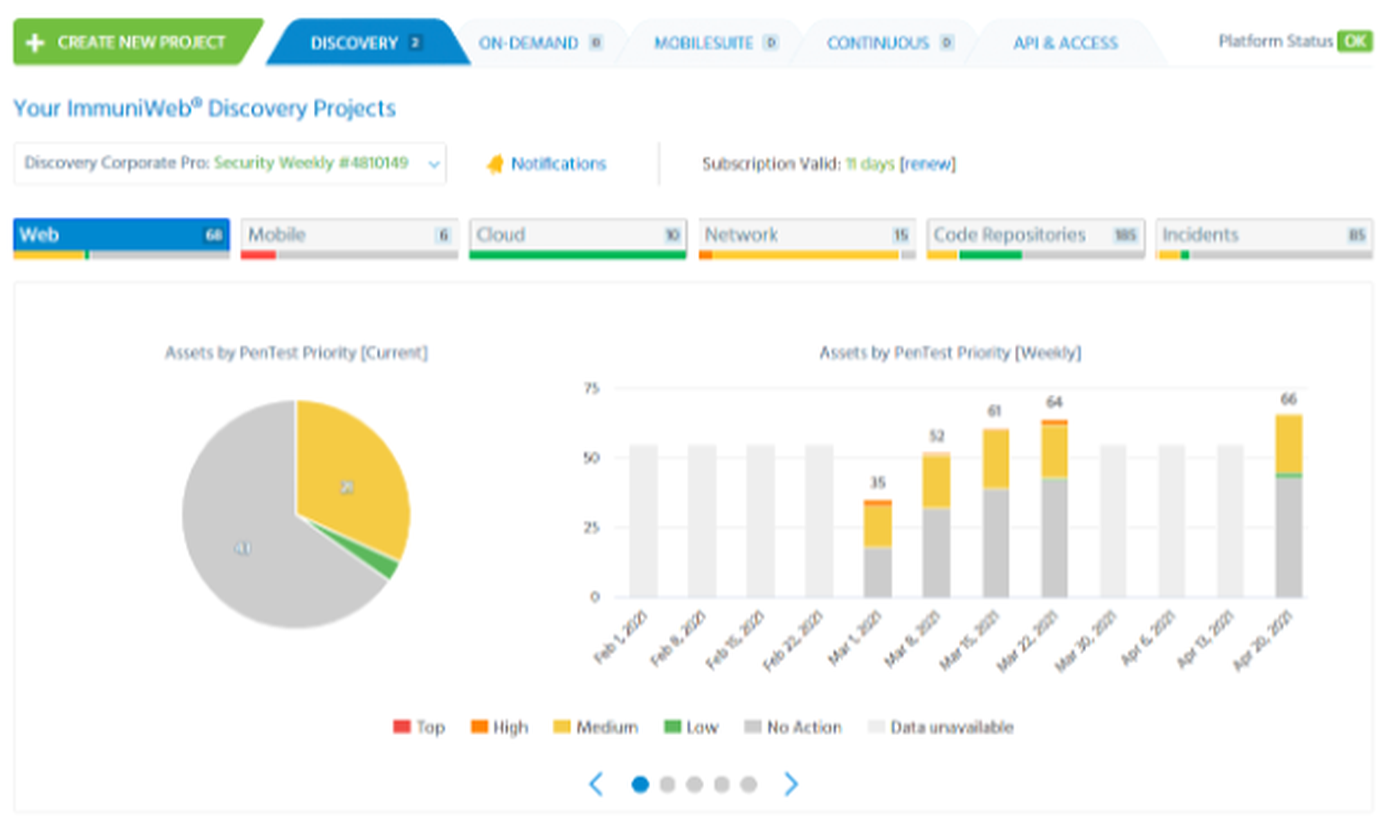The image size is (1400, 840).
Task: Click the yellow Medium pie slice
Action: (x=350, y=480)
